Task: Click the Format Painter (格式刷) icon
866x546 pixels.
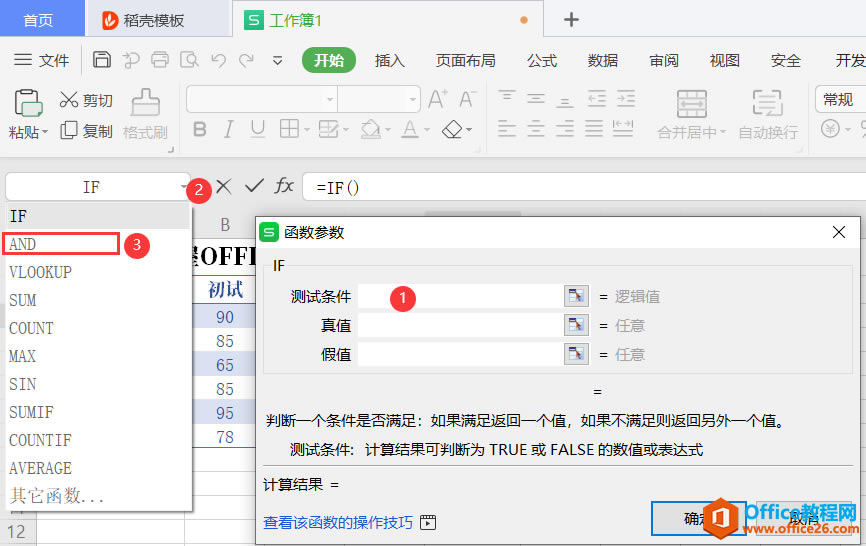Action: (145, 103)
